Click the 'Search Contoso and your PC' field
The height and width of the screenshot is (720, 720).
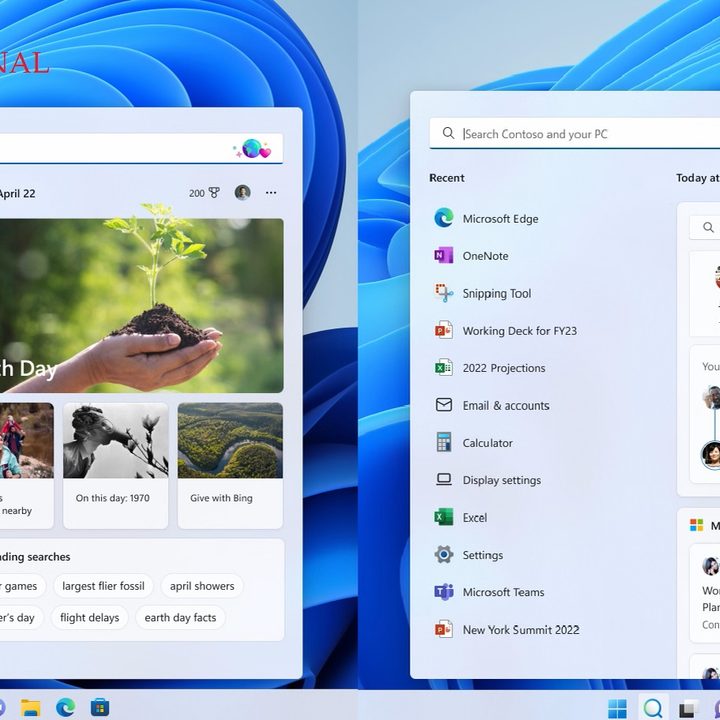tap(574, 133)
